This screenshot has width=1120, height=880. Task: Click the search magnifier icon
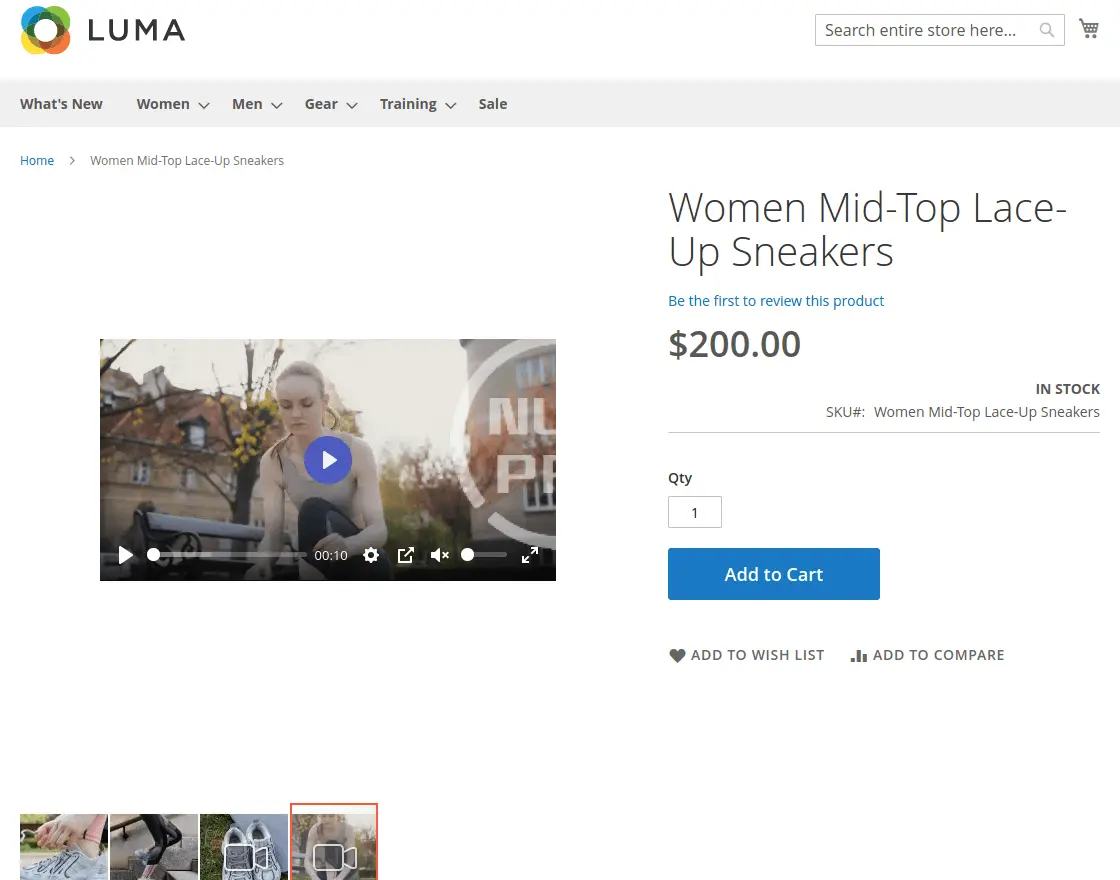coord(1047,30)
